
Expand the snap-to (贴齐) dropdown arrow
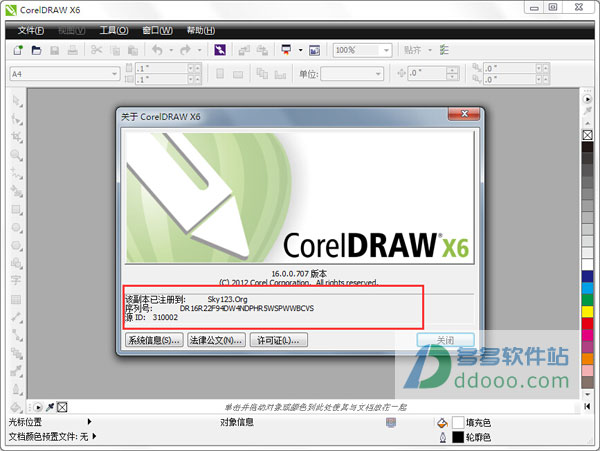point(430,50)
